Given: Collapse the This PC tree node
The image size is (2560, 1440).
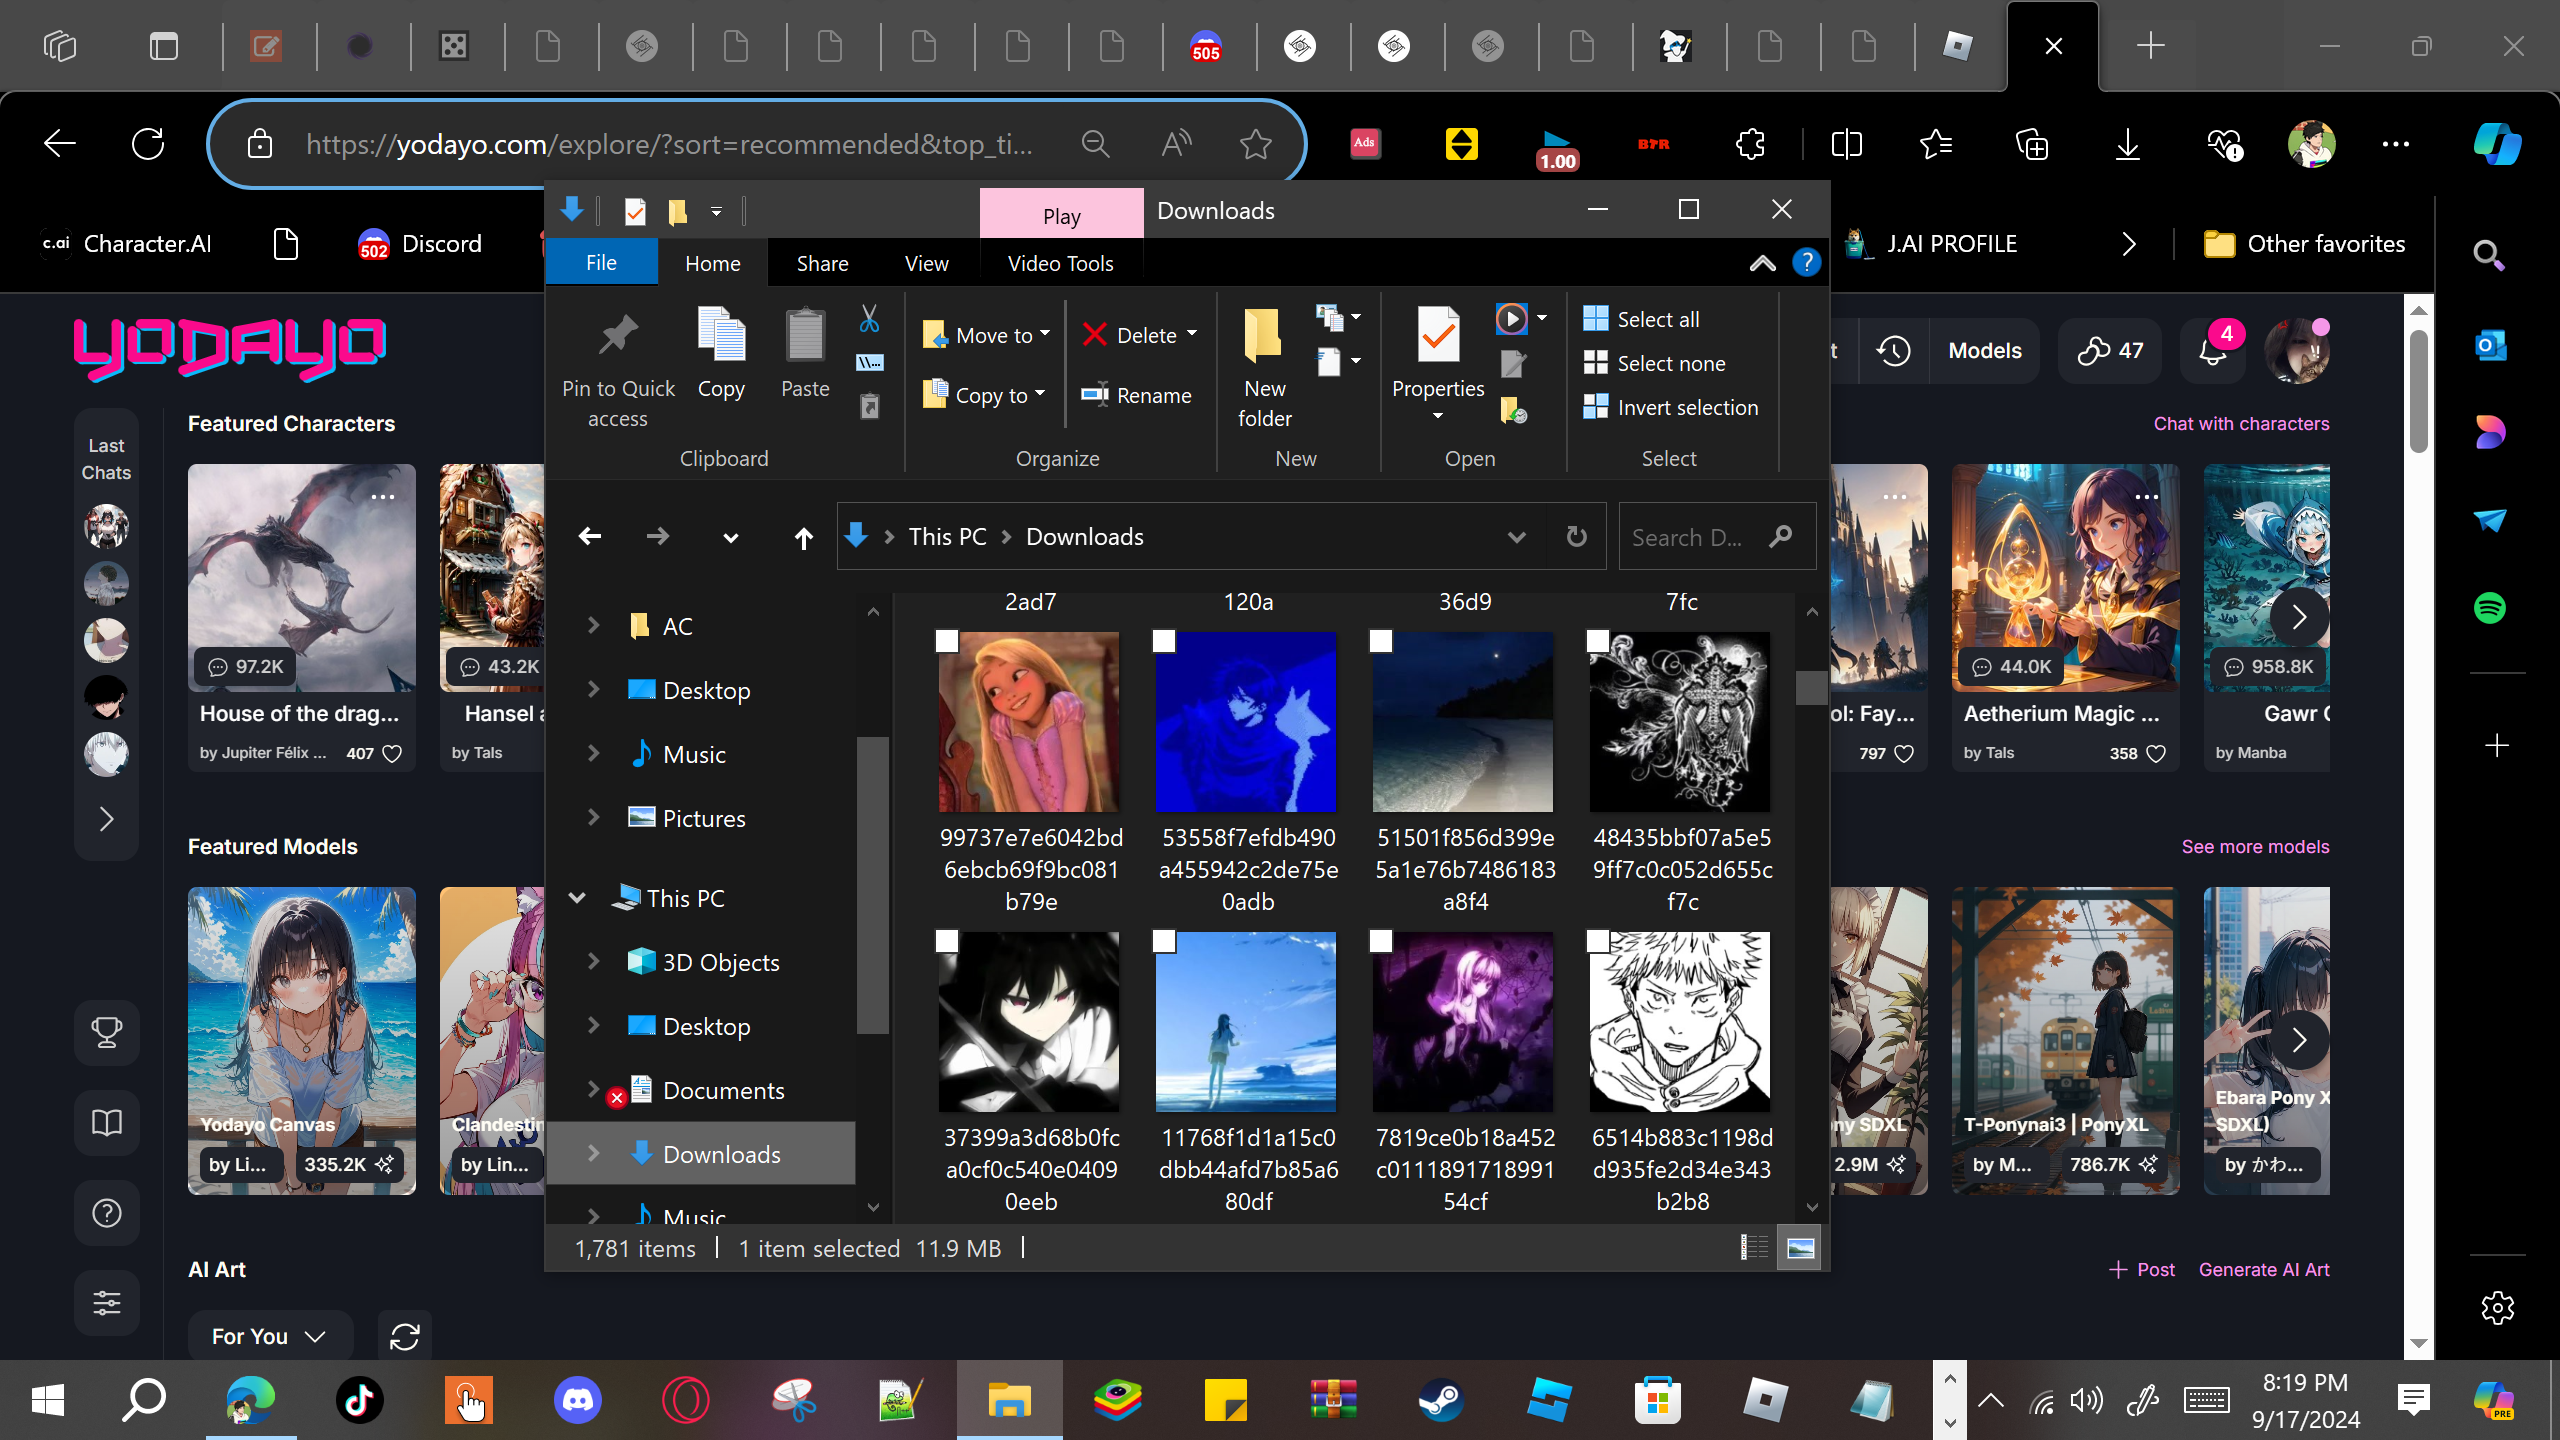Looking at the screenshot, I should tap(577, 898).
